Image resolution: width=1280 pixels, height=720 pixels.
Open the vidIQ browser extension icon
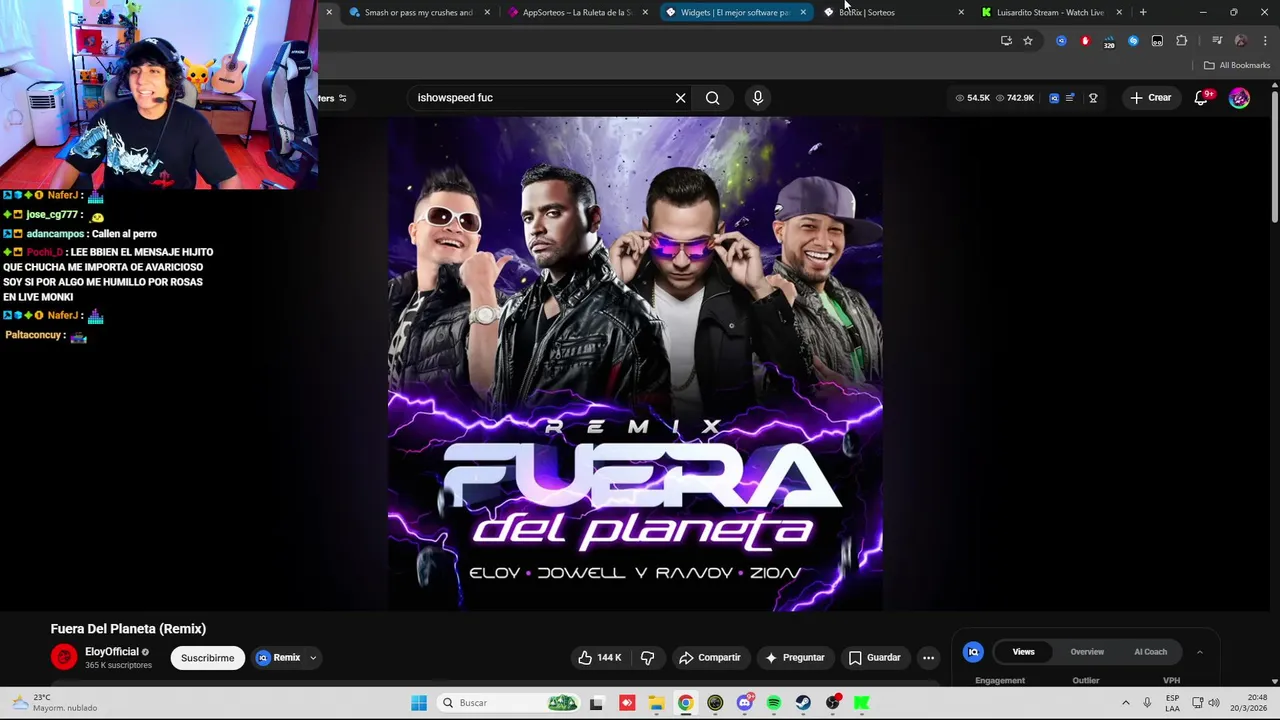pyautogui.click(x=1061, y=41)
